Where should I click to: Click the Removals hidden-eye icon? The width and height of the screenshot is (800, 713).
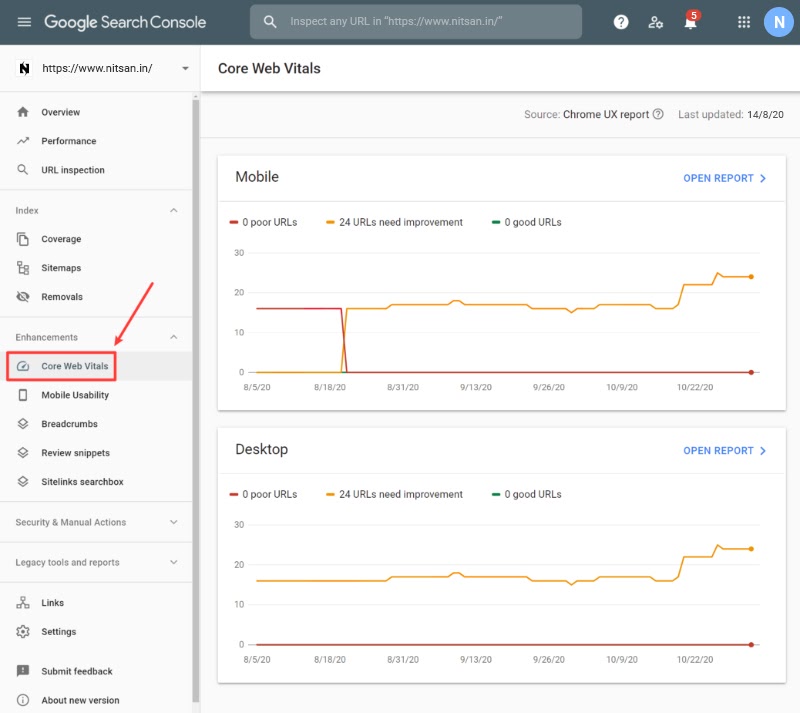tap(23, 297)
